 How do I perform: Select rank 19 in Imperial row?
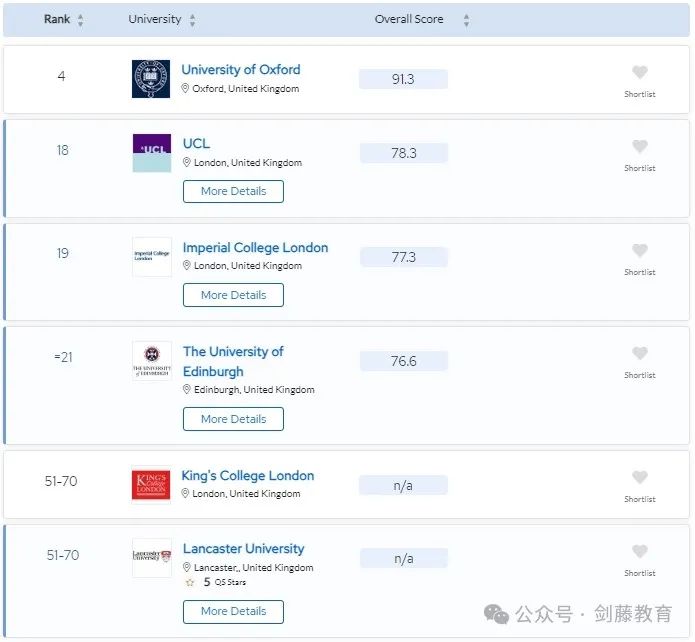click(62, 253)
